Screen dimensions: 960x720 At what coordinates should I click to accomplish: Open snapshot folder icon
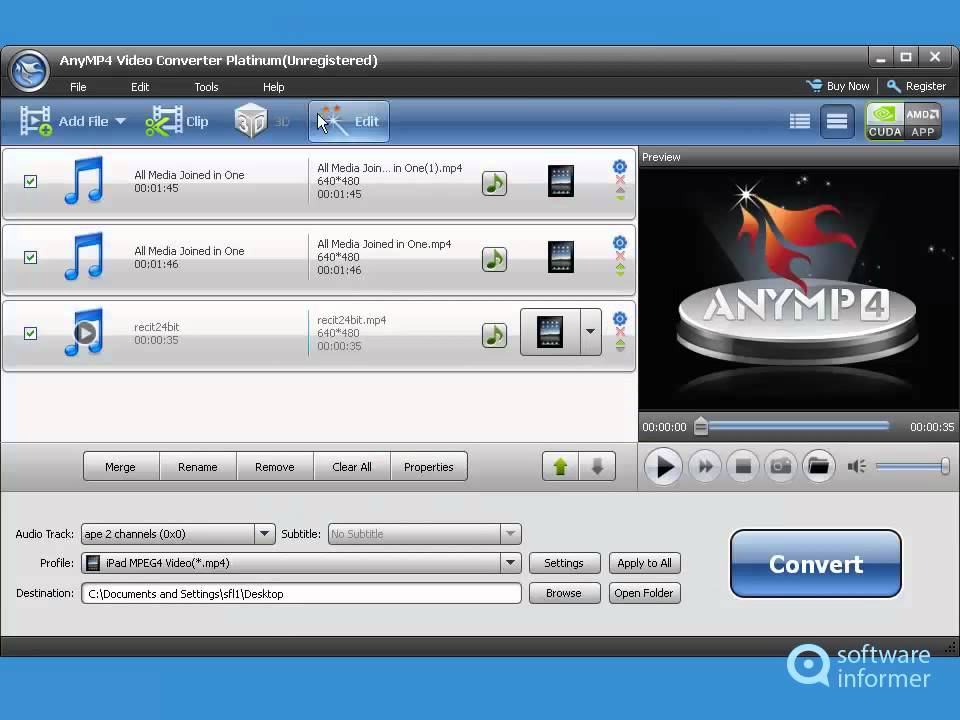click(819, 467)
